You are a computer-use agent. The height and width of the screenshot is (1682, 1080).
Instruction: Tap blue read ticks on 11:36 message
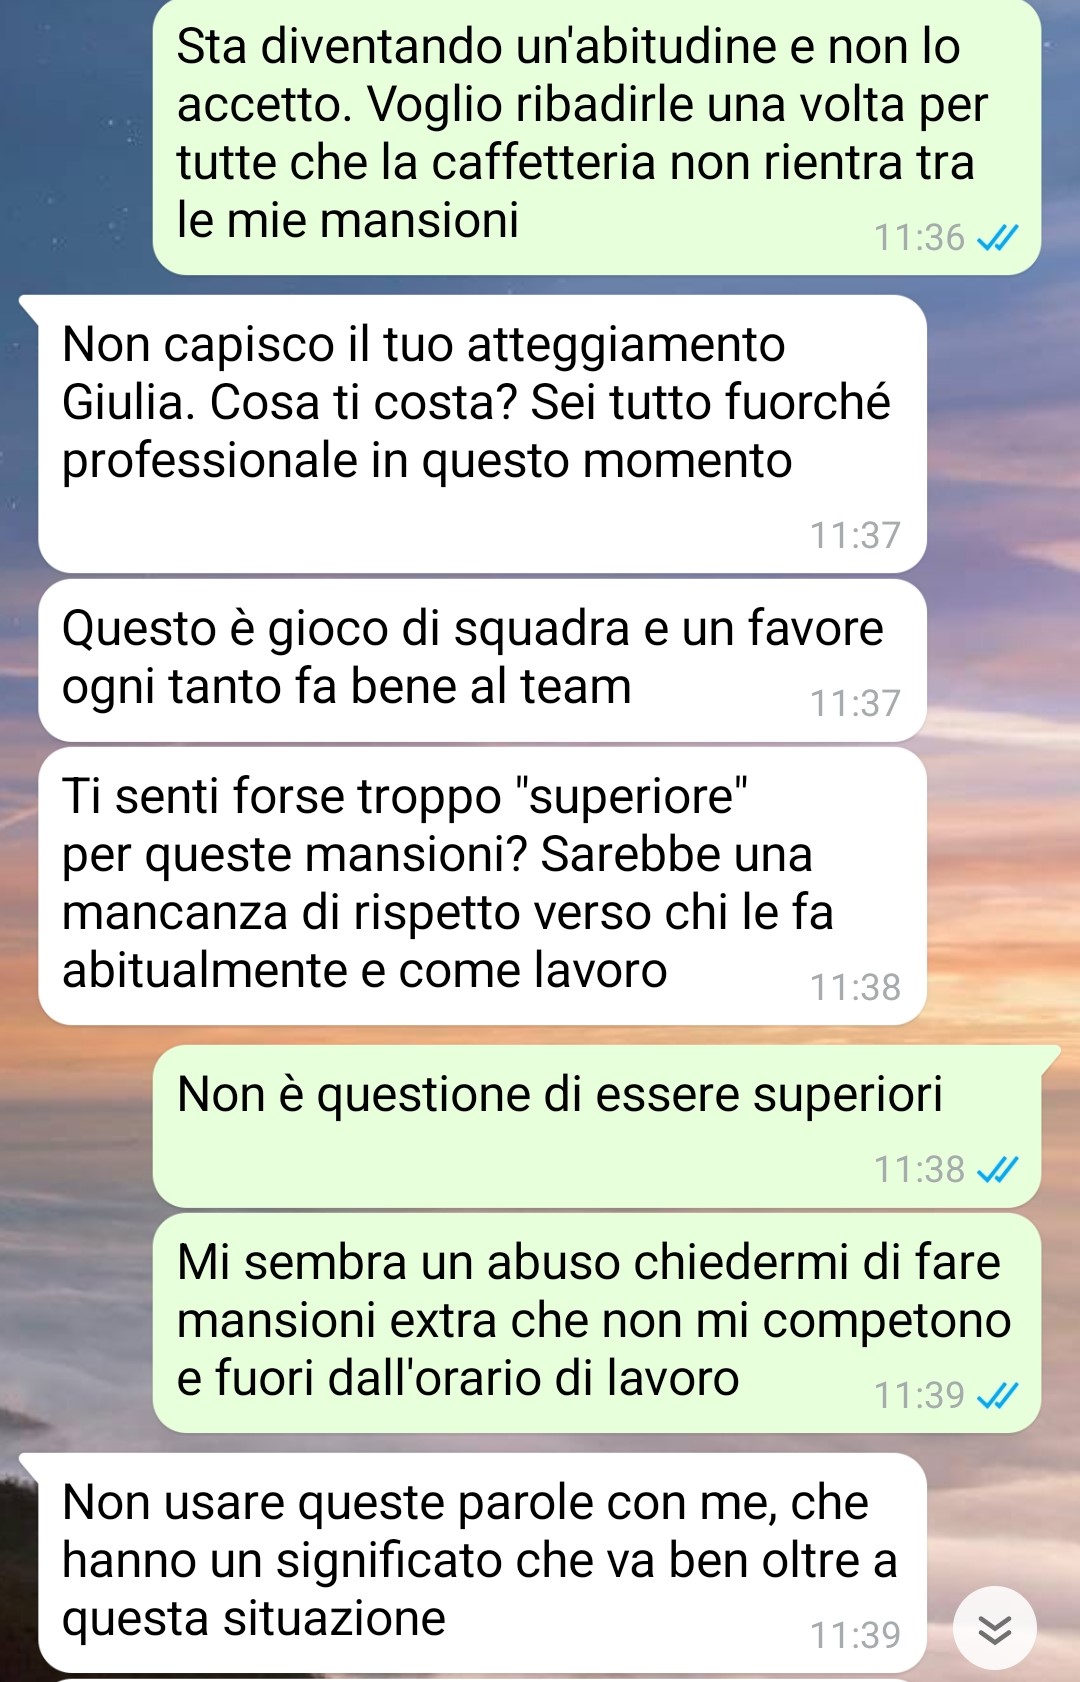pyautogui.click(x=997, y=238)
